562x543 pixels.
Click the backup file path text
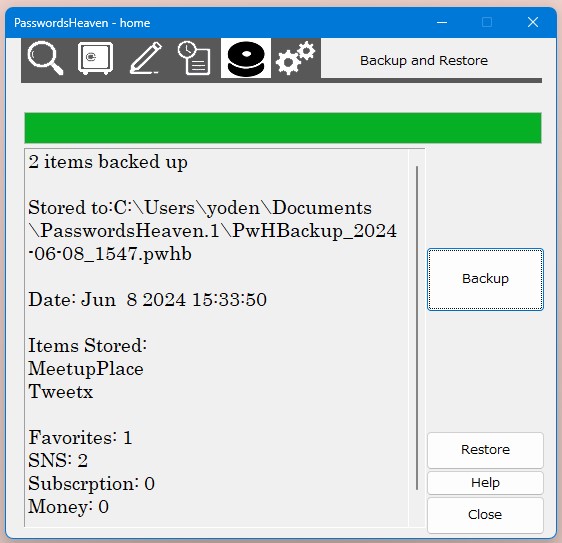coord(213,231)
